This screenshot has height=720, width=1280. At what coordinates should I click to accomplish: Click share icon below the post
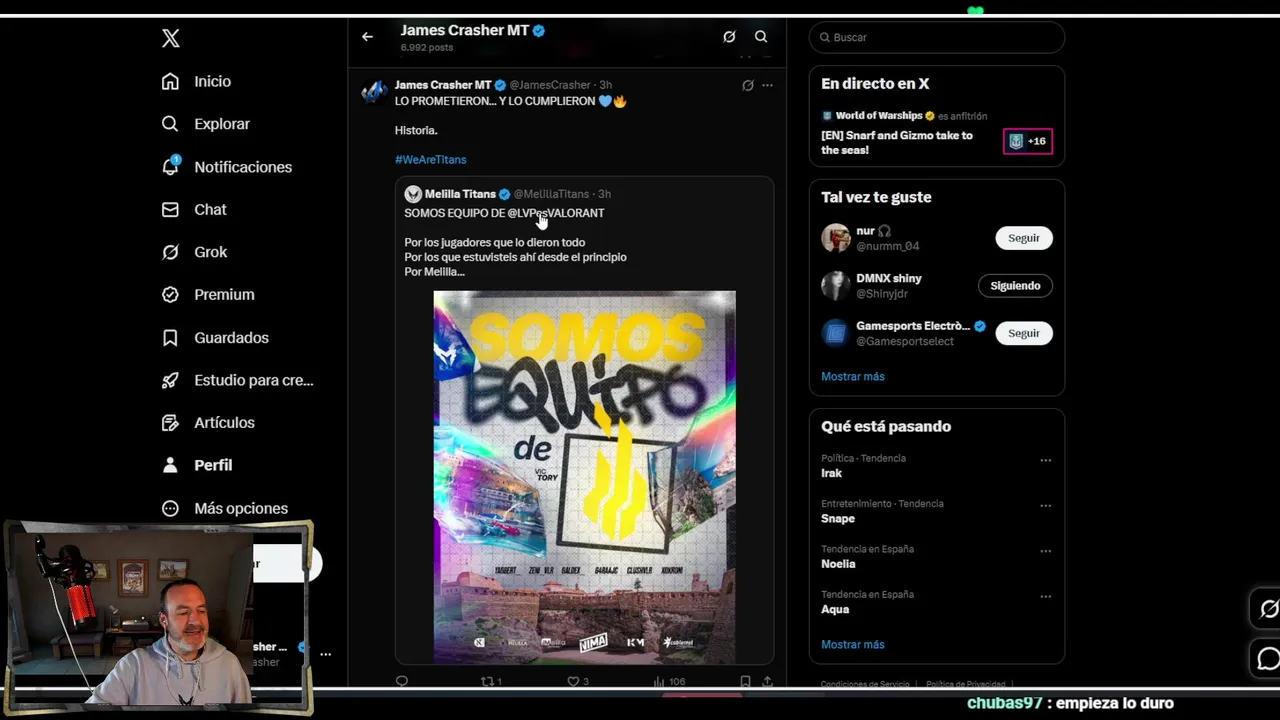point(767,681)
